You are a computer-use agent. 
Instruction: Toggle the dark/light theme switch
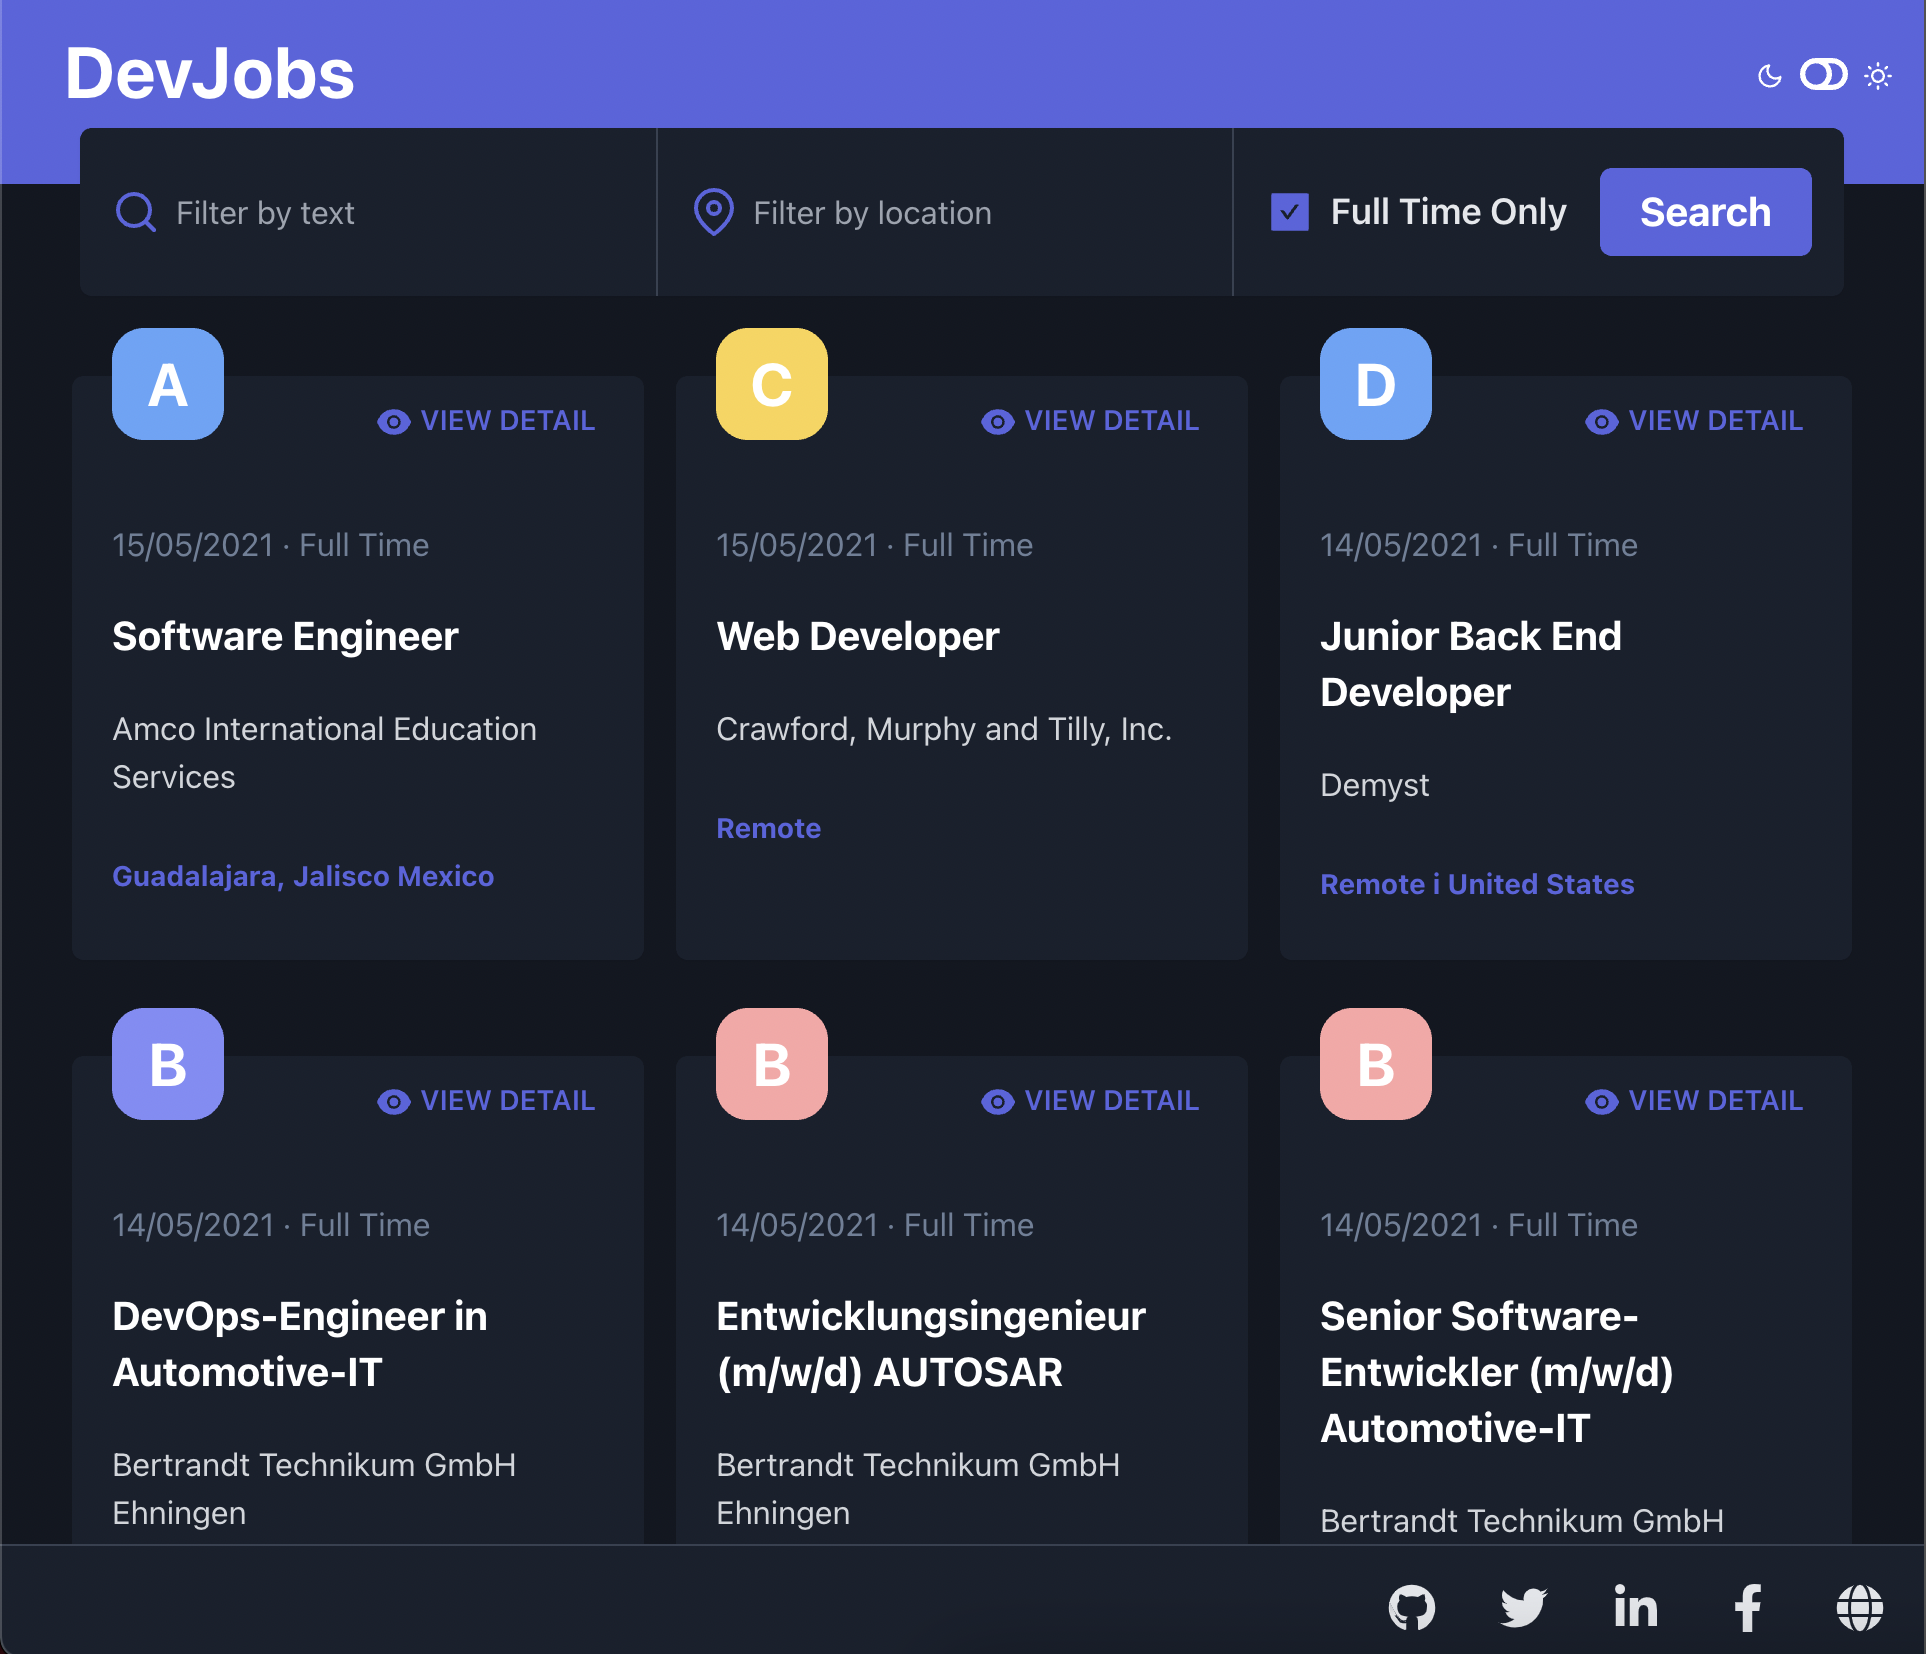click(x=1823, y=75)
